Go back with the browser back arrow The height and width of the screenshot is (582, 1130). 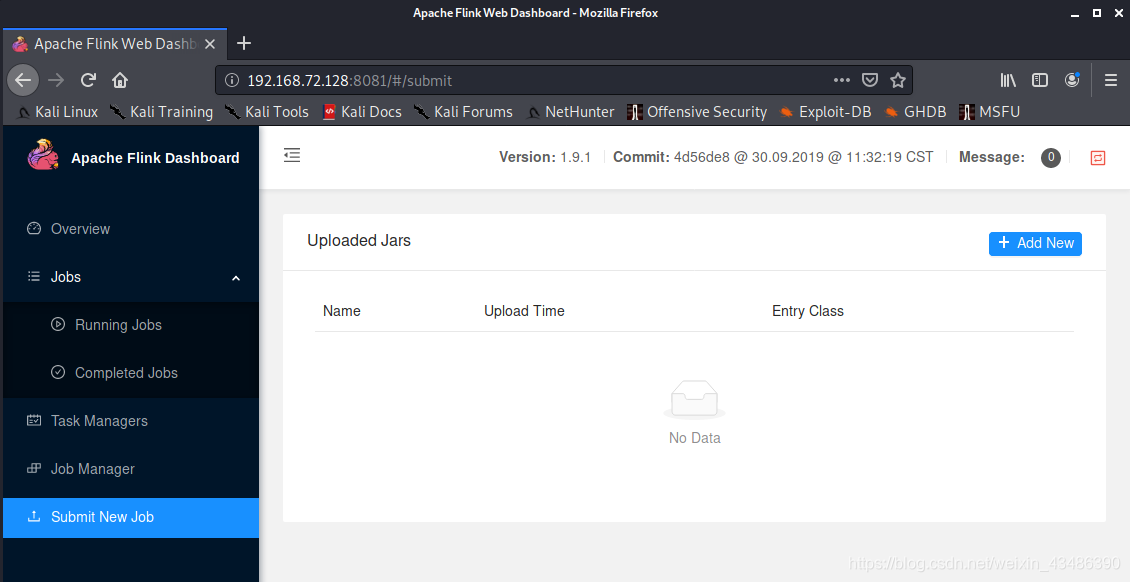(x=23, y=80)
